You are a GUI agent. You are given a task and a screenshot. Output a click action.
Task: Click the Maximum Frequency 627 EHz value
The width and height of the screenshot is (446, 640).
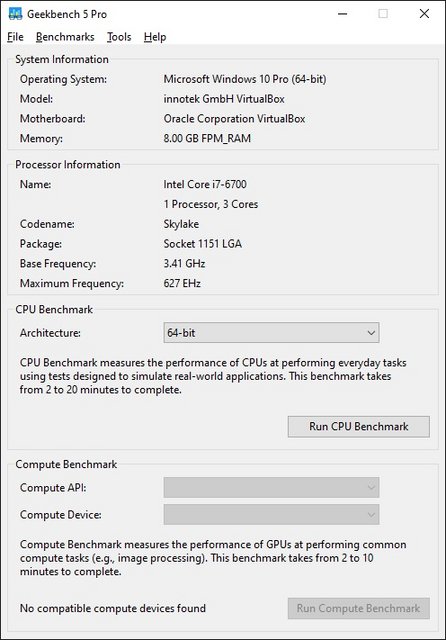pyautogui.click(x=182, y=283)
